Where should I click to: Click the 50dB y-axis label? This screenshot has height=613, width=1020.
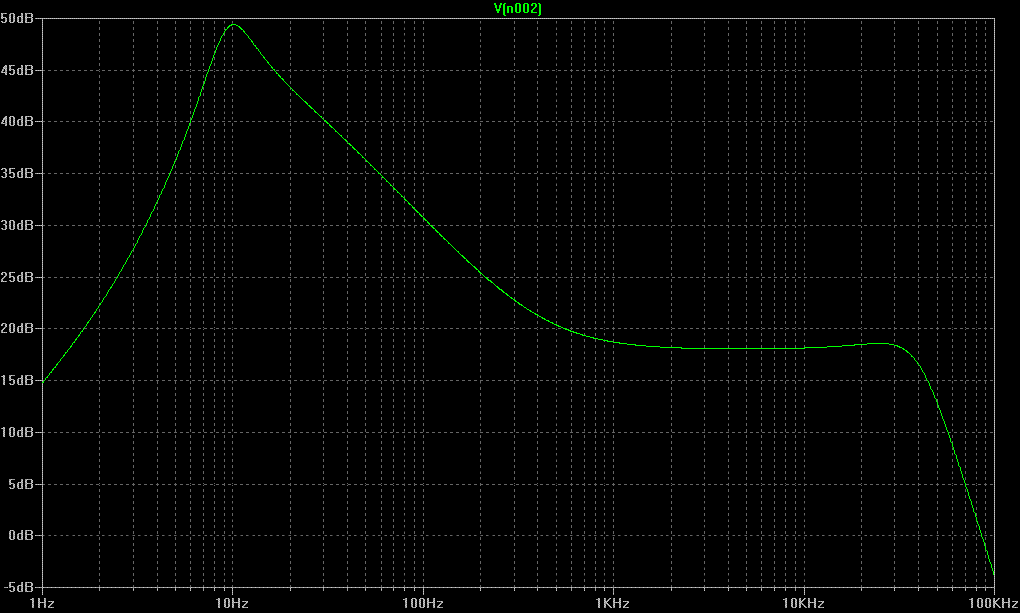click(x=17, y=18)
